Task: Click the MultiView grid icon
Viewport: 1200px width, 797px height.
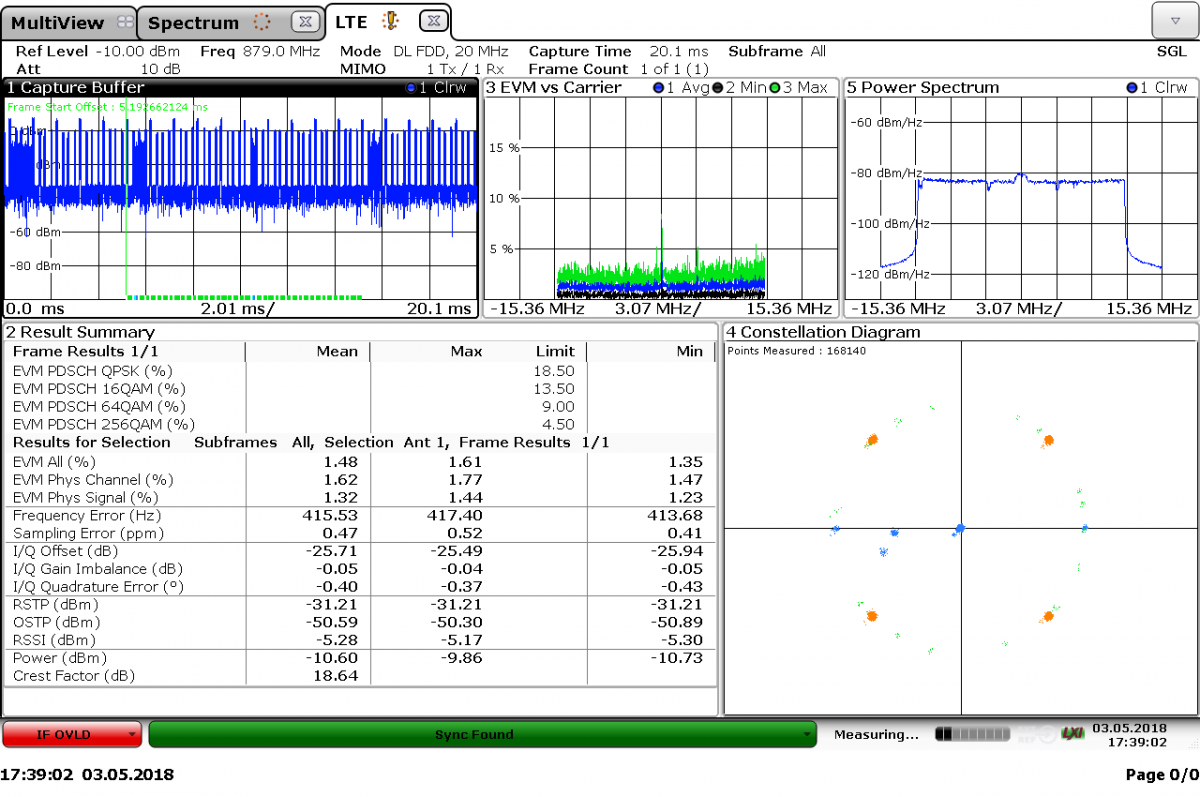Action: click(123, 21)
